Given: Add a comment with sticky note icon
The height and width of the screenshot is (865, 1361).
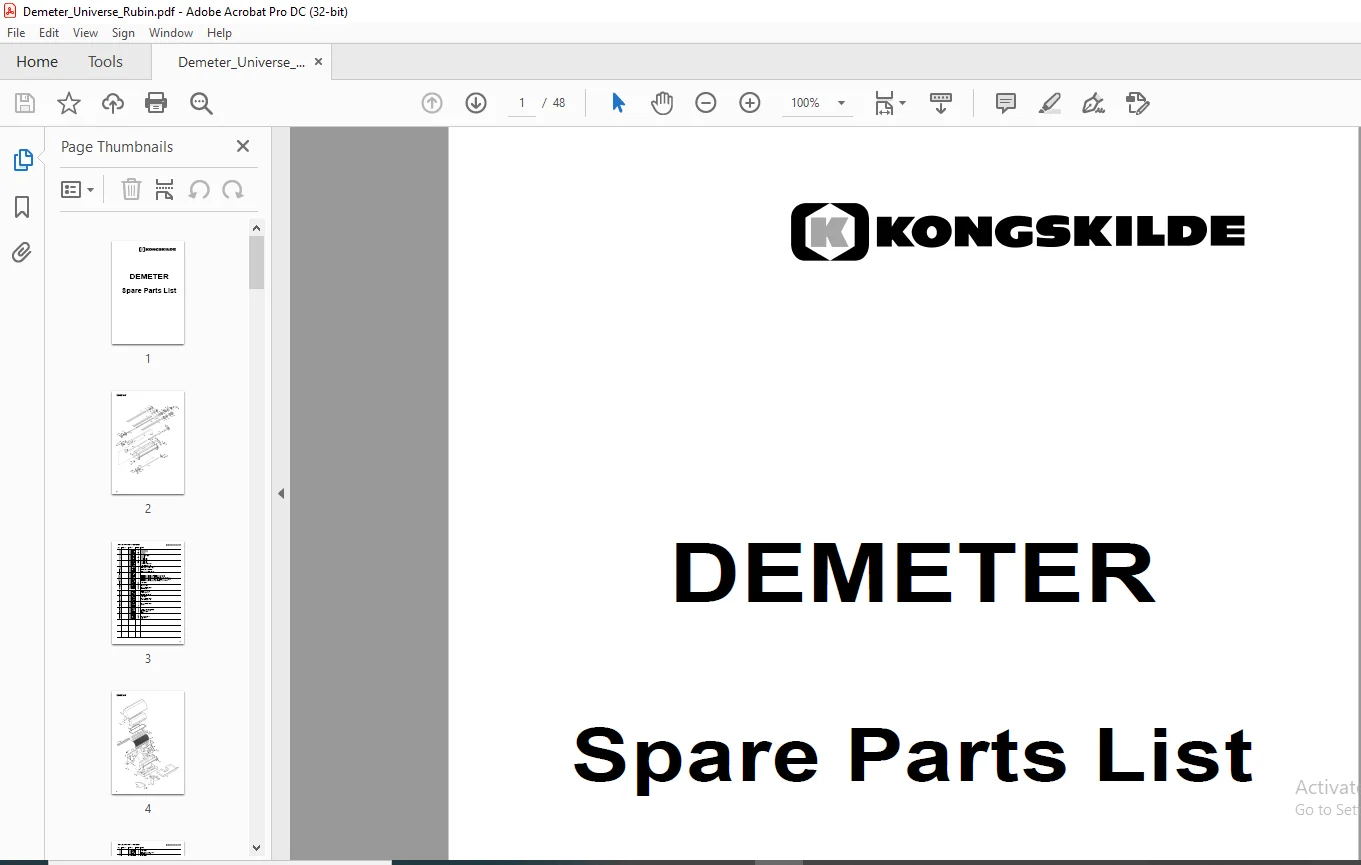Looking at the screenshot, I should click(1006, 103).
